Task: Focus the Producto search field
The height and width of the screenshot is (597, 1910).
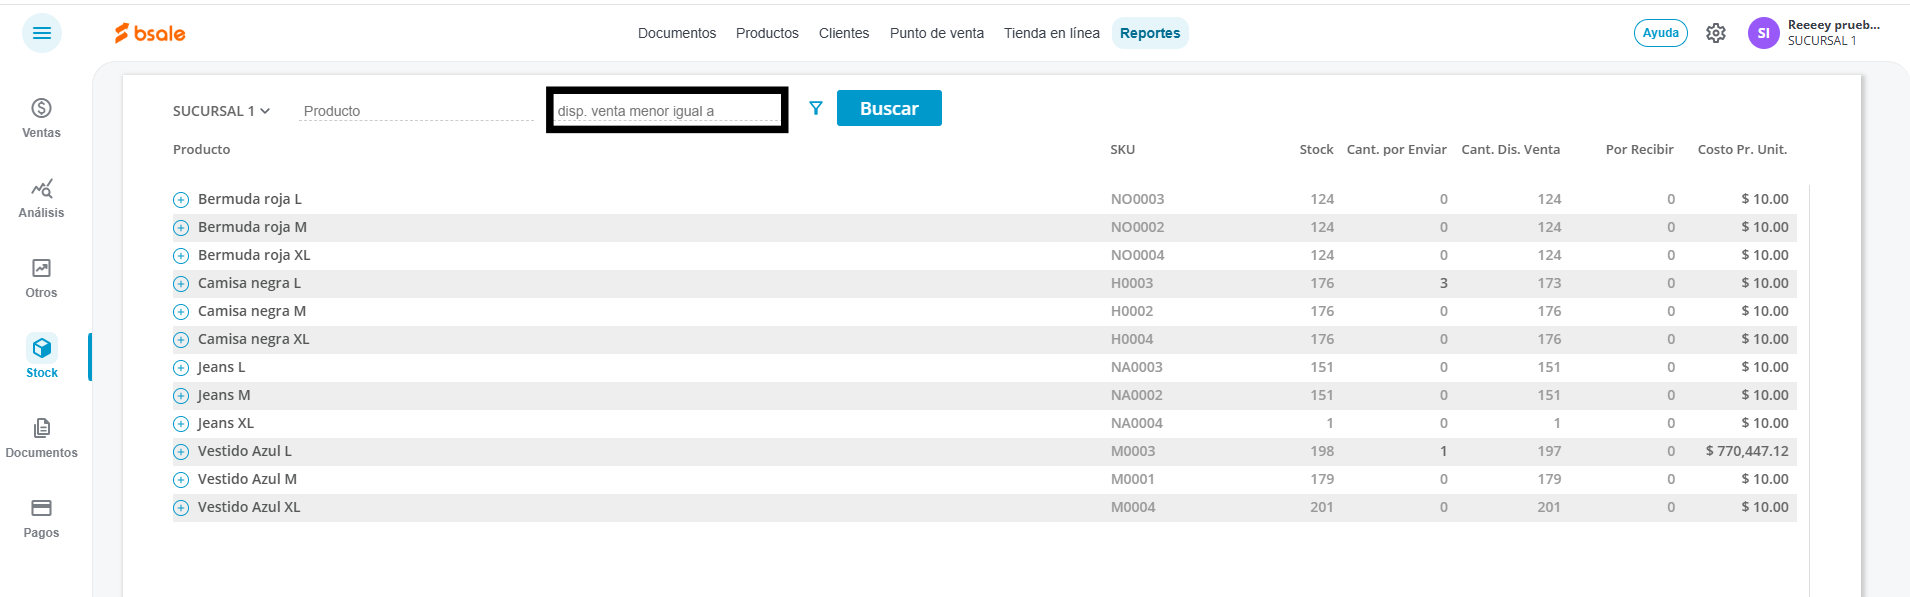Action: [x=417, y=111]
